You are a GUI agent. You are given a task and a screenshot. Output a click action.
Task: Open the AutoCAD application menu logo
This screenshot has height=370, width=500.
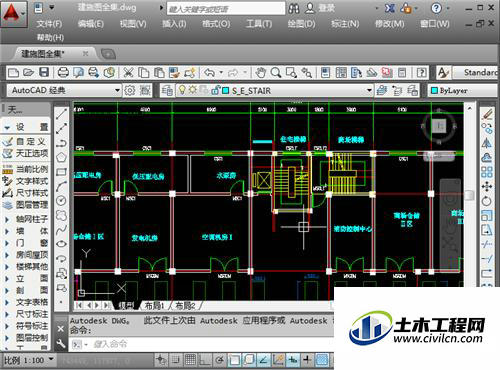click(12, 14)
